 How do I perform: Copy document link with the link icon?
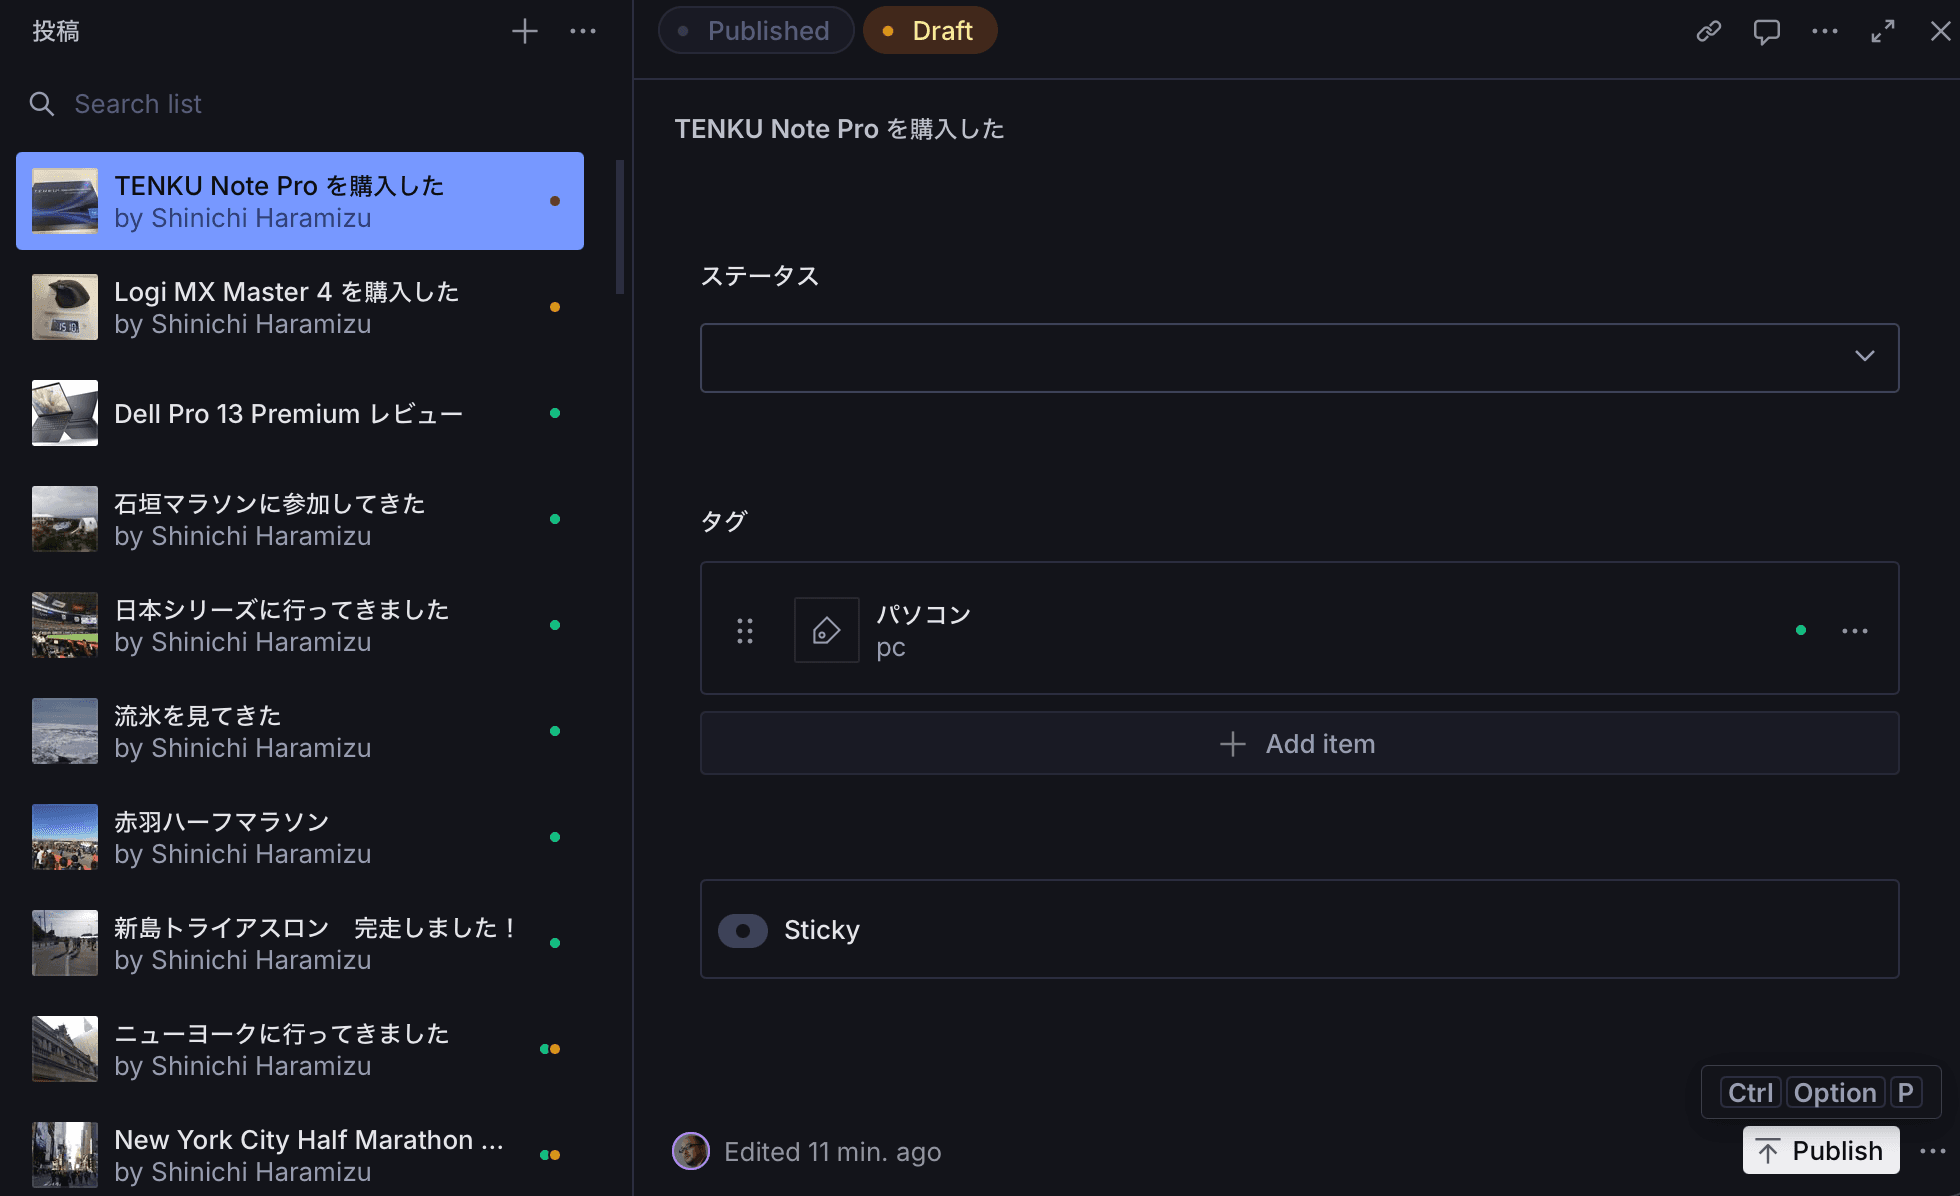pyautogui.click(x=1709, y=31)
